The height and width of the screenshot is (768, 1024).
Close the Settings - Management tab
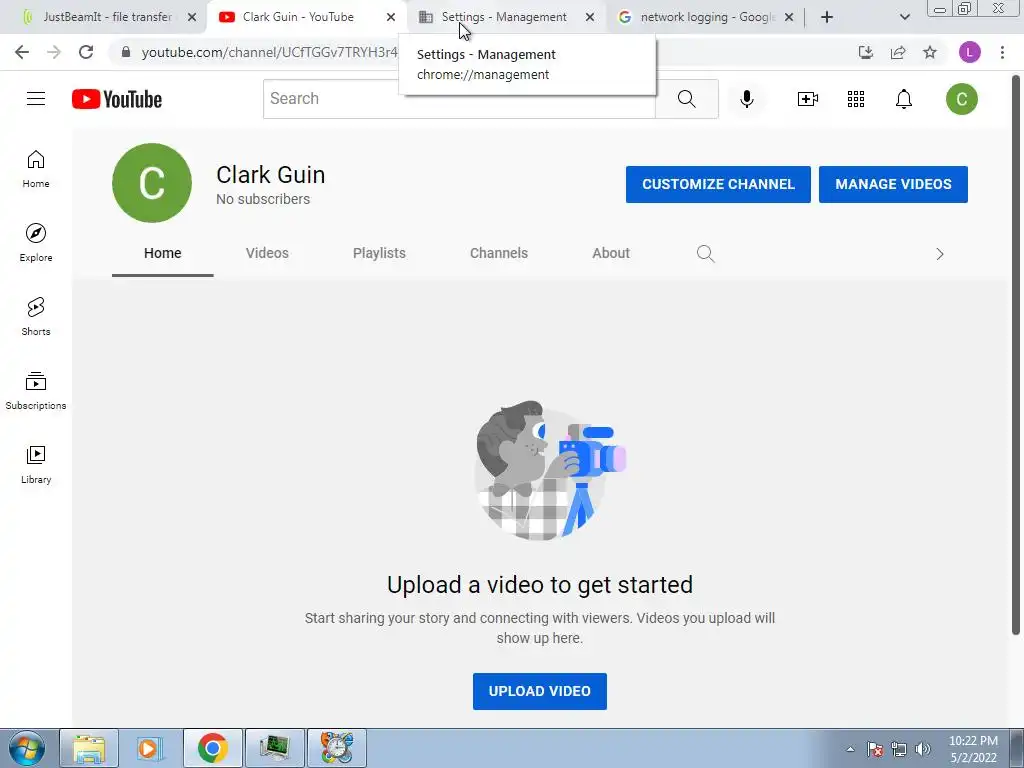[x=590, y=18]
